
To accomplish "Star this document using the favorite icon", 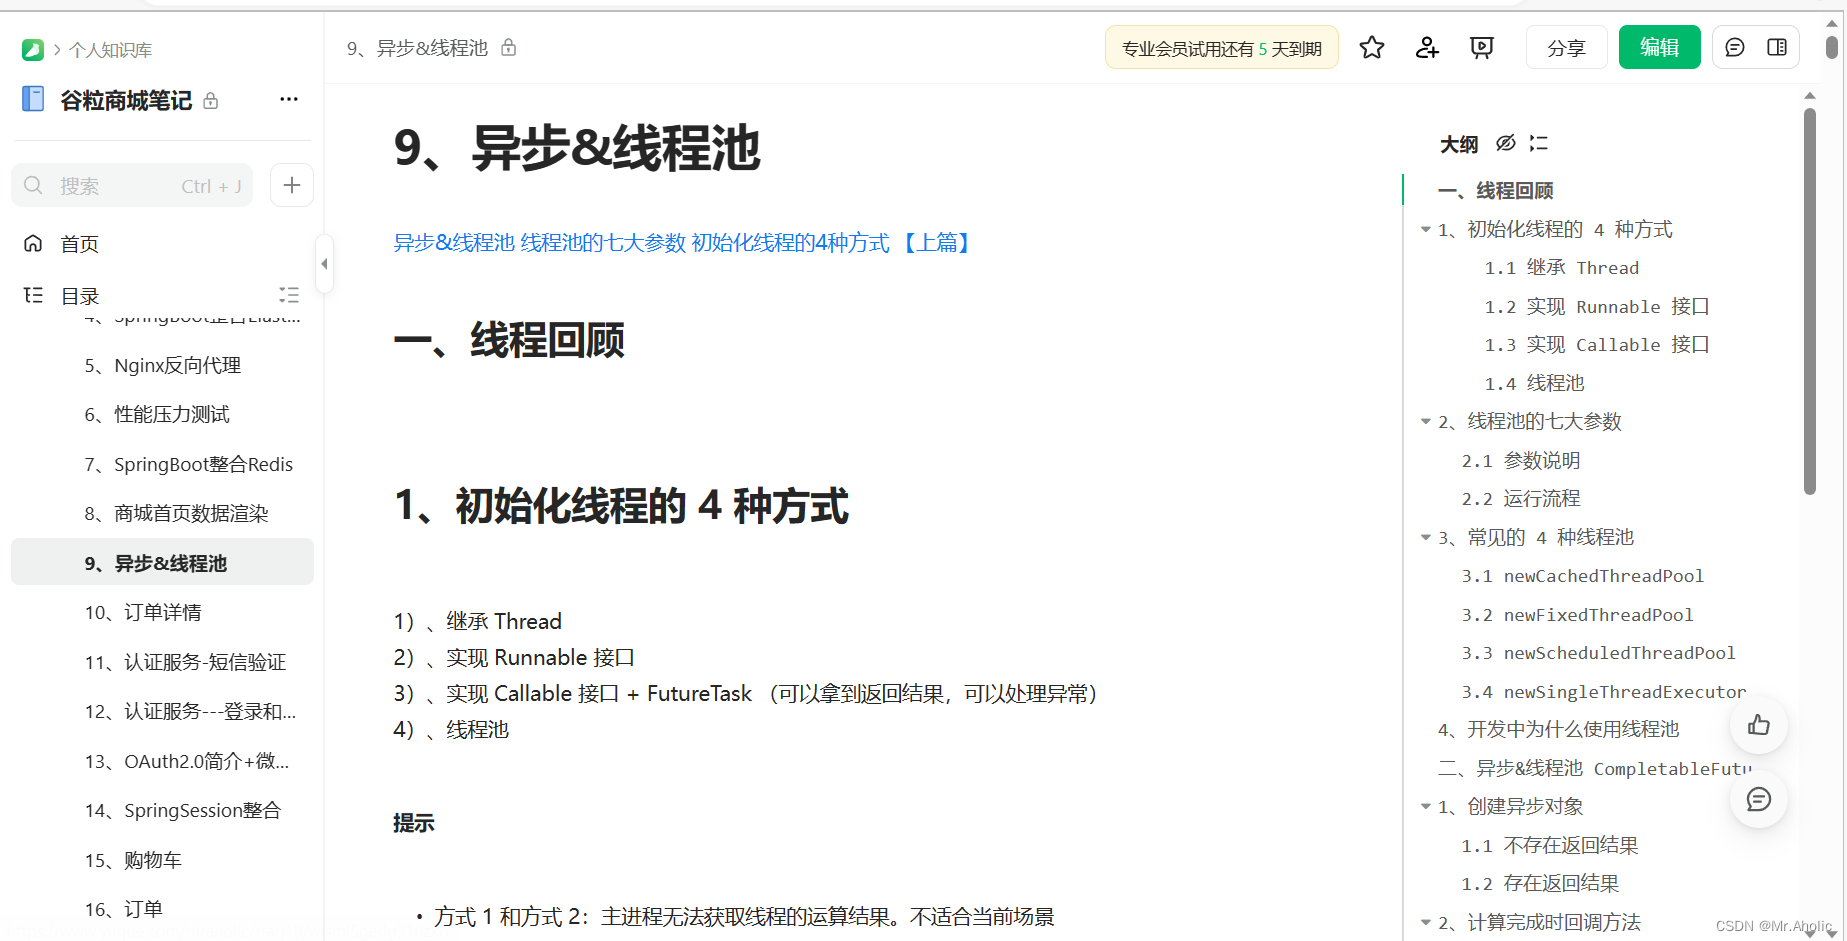I will [1371, 47].
